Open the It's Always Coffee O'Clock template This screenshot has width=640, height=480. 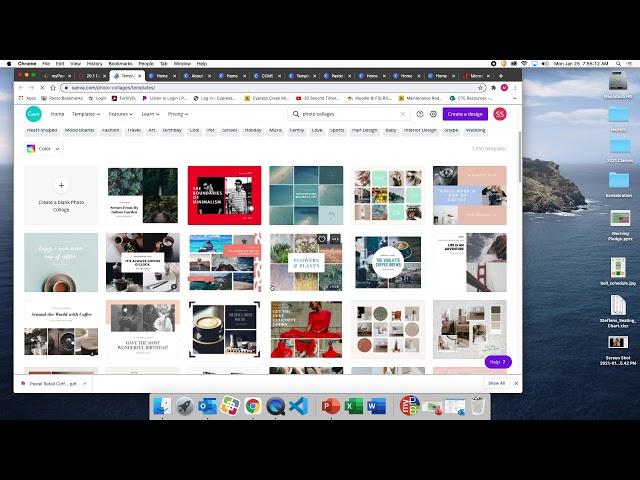click(143, 262)
